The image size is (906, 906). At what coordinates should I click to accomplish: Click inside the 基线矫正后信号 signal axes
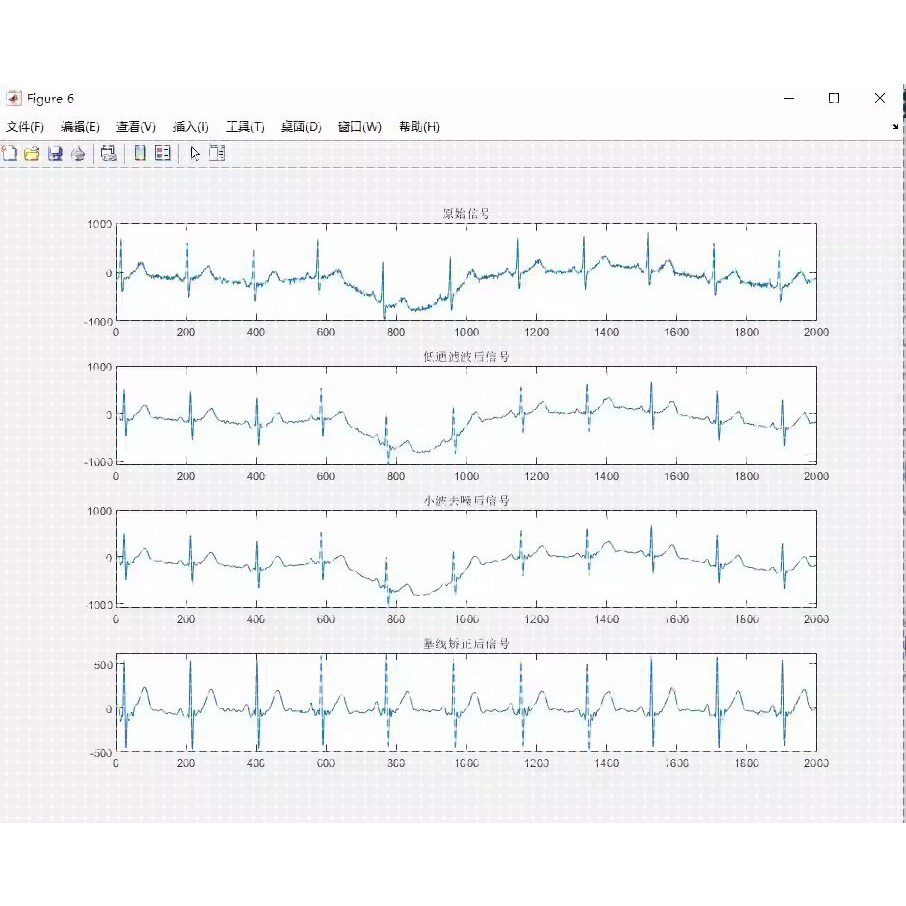(x=466, y=702)
